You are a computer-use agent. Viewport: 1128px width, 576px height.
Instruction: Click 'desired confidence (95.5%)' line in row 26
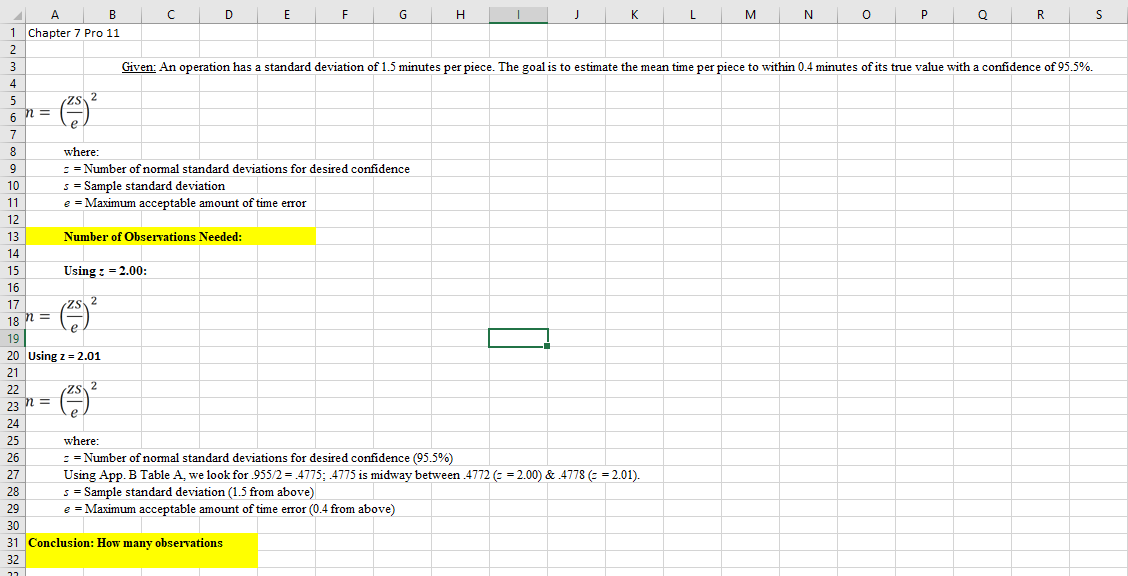[258, 458]
